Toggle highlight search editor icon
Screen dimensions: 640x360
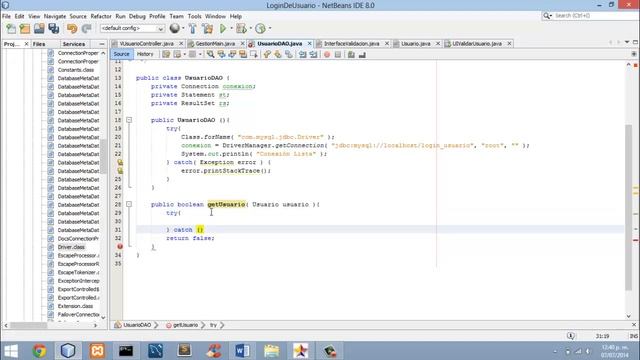tap(243, 54)
